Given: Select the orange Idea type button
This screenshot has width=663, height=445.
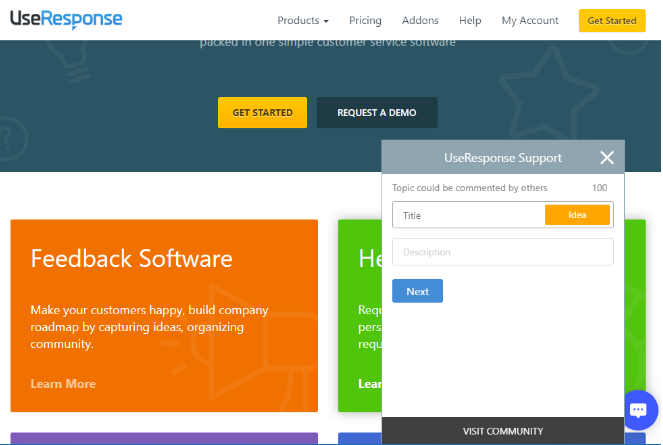Looking at the screenshot, I should click(x=577, y=215).
